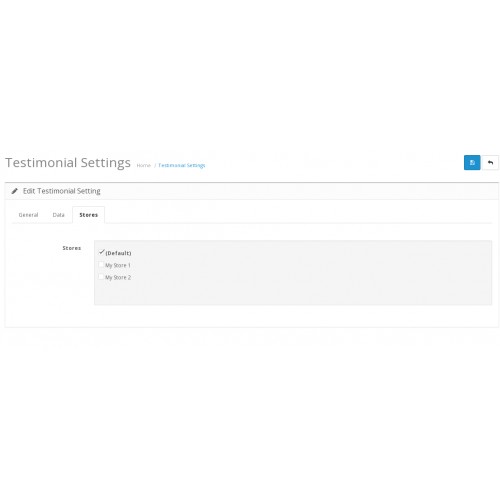Click the Edit Testimonial Setting panel title
Image resolution: width=500 pixels, height=500 pixels.
[x=62, y=191]
